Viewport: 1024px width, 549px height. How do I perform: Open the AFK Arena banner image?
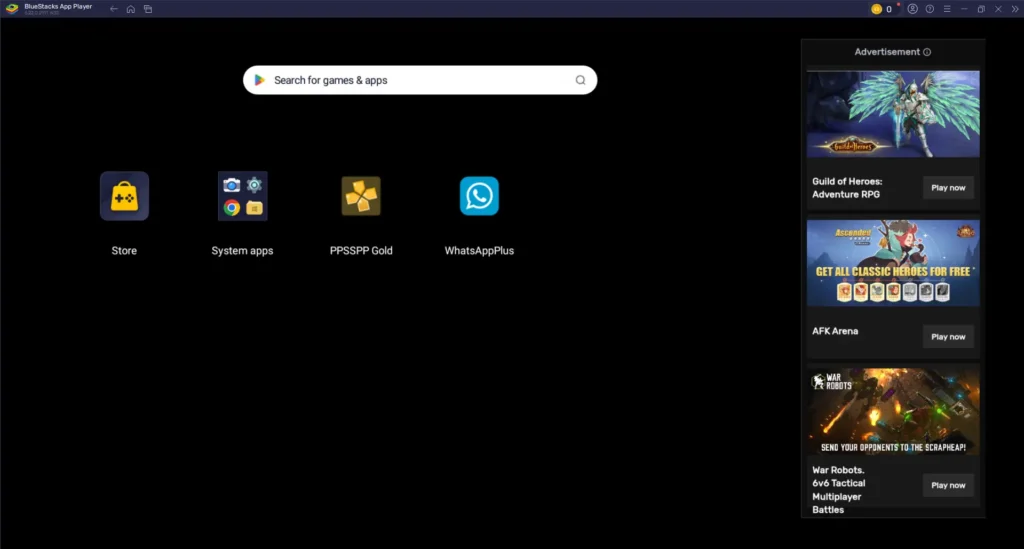click(893, 263)
